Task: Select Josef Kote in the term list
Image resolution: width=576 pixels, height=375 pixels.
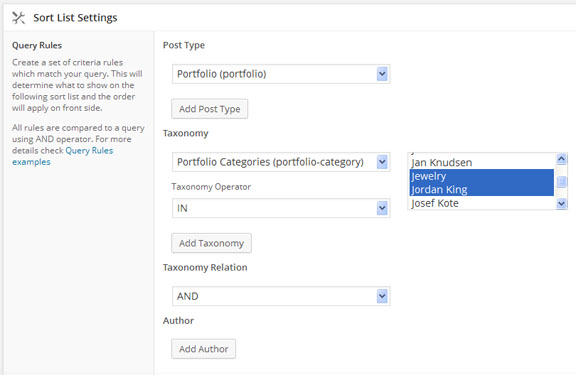Action: [x=482, y=203]
